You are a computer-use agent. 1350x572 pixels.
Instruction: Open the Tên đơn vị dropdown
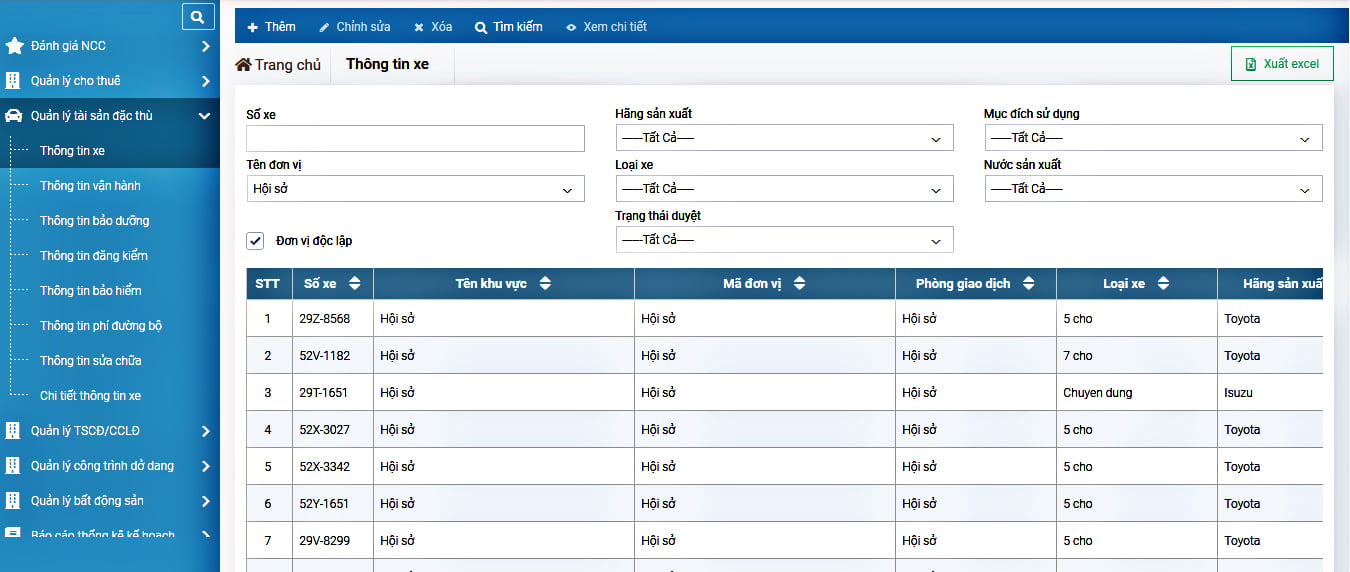(415, 189)
